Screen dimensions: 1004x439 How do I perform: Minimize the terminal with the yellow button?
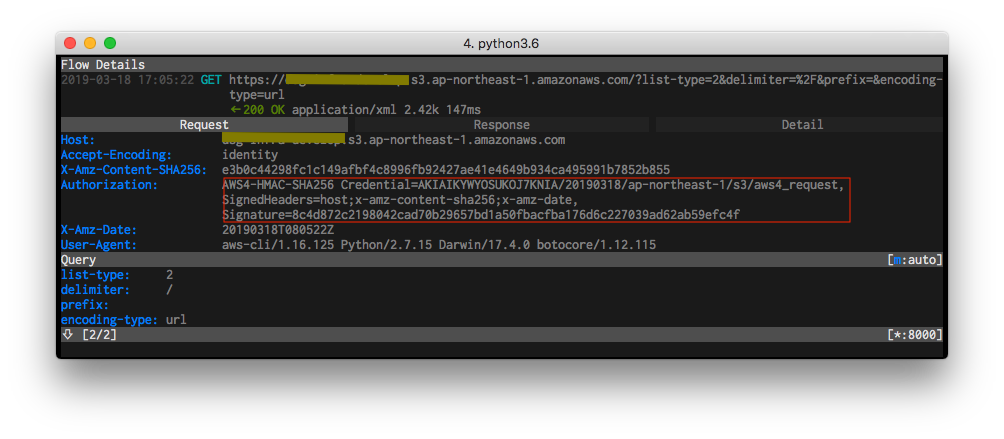[x=90, y=43]
